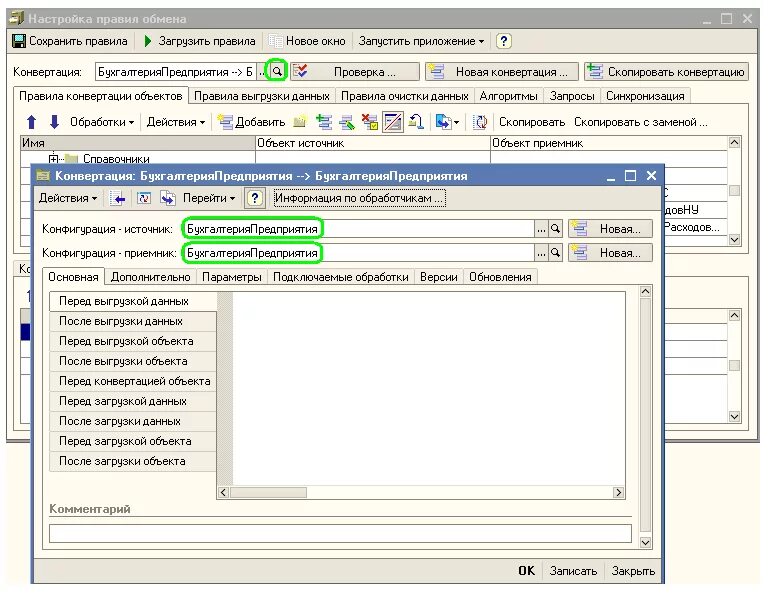
Task: Select После выгрузки объекта handler
Action: coord(133,361)
